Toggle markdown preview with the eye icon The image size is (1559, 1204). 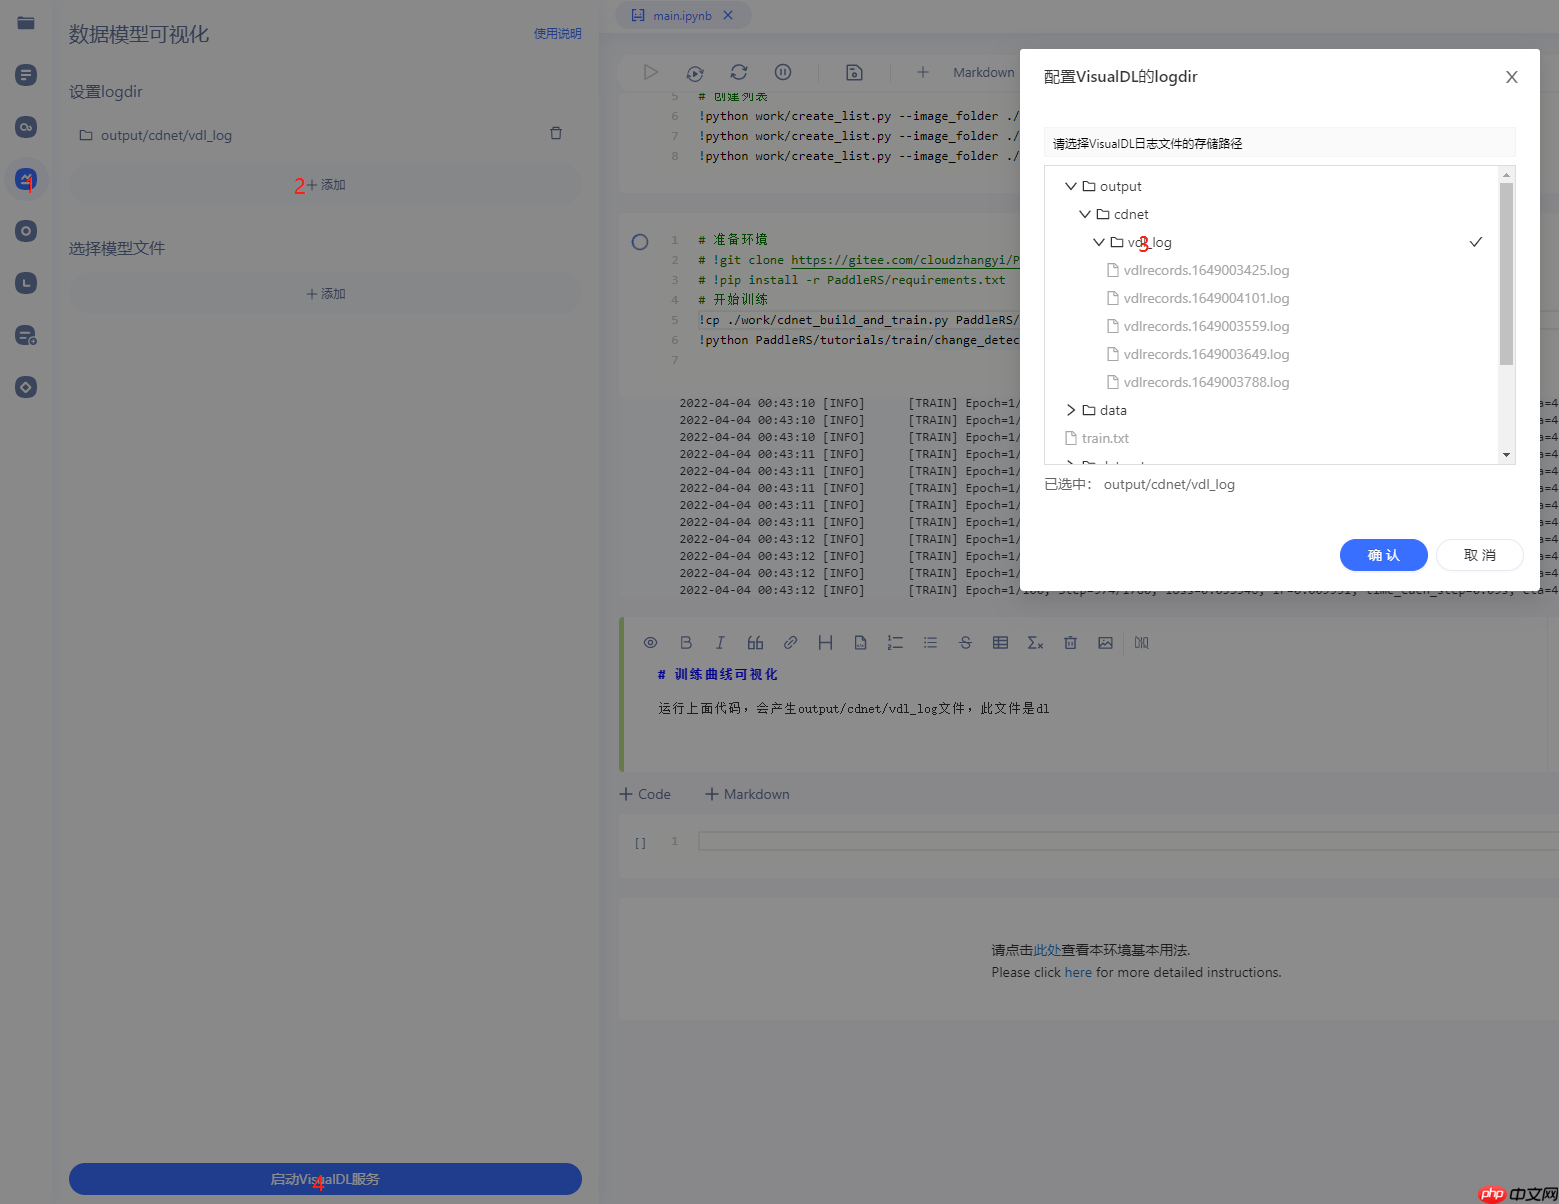pyautogui.click(x=651, y=642)
